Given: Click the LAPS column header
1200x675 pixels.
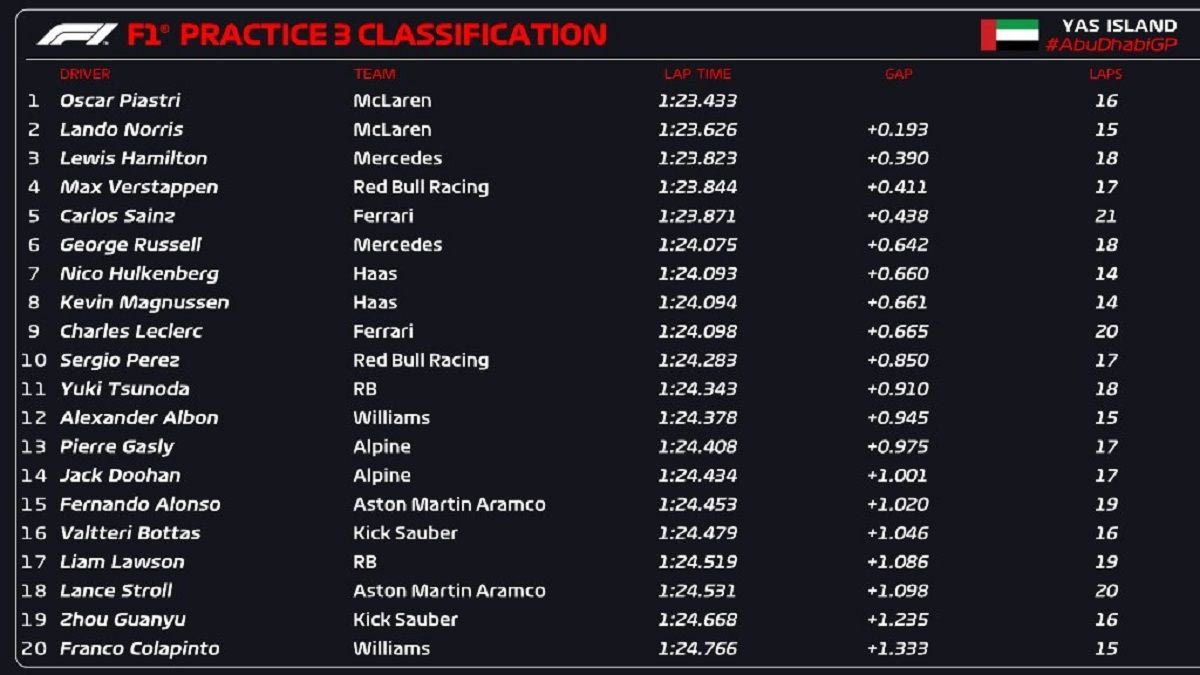Looking at the screenshot, I should pyautogui.click(x=1105, y=74).
